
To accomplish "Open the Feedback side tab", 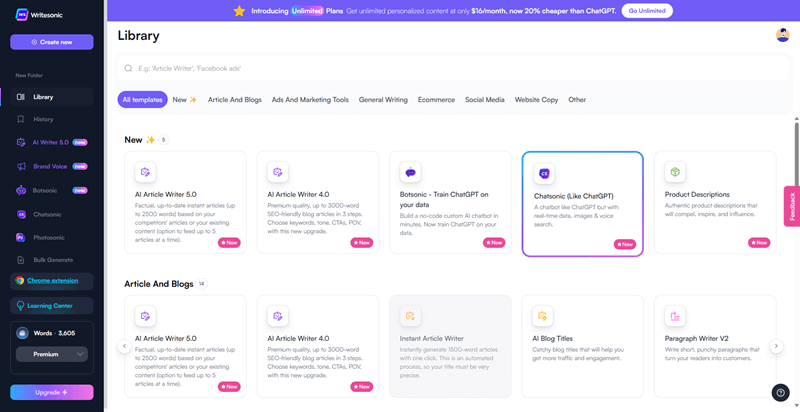I will tap(792, 206).
